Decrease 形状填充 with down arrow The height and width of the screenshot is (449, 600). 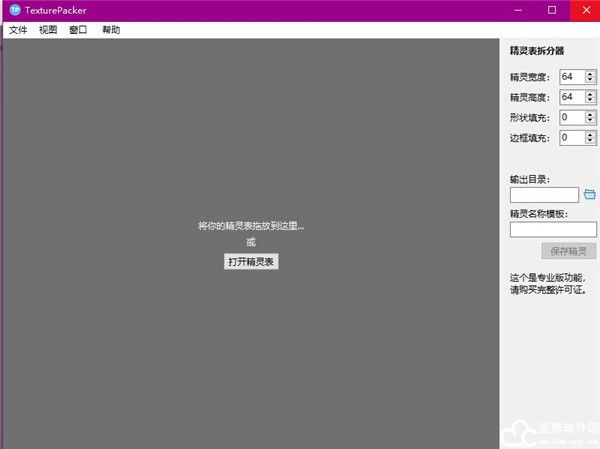point(590,120)
